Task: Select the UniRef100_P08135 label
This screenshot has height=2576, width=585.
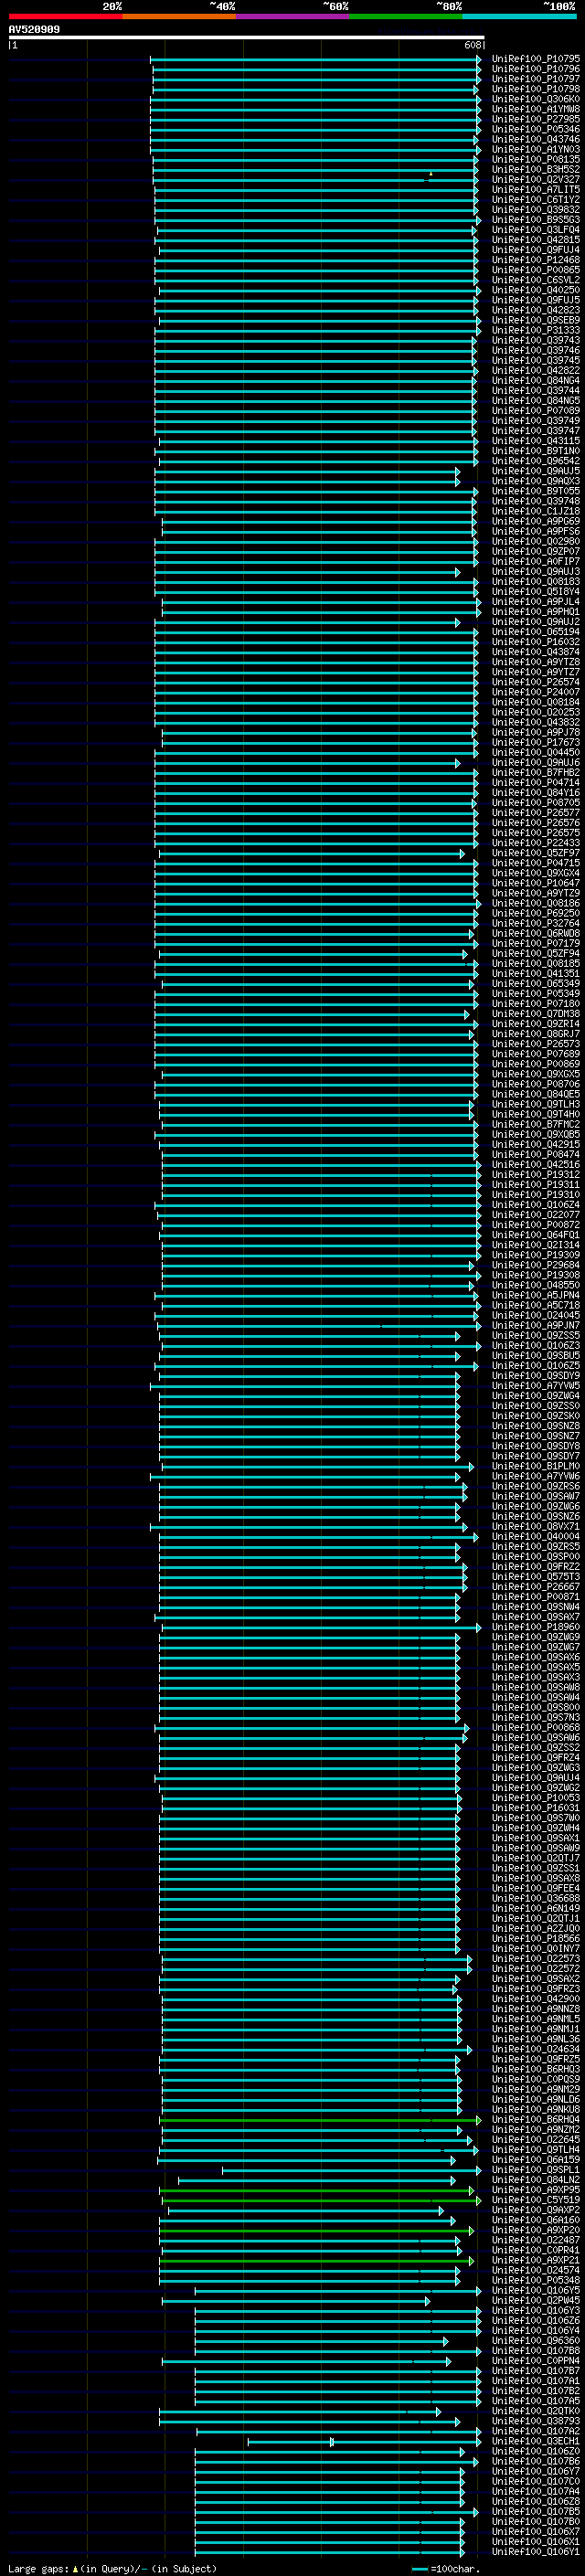Action: pyautogui.click(x=536, y=159)
